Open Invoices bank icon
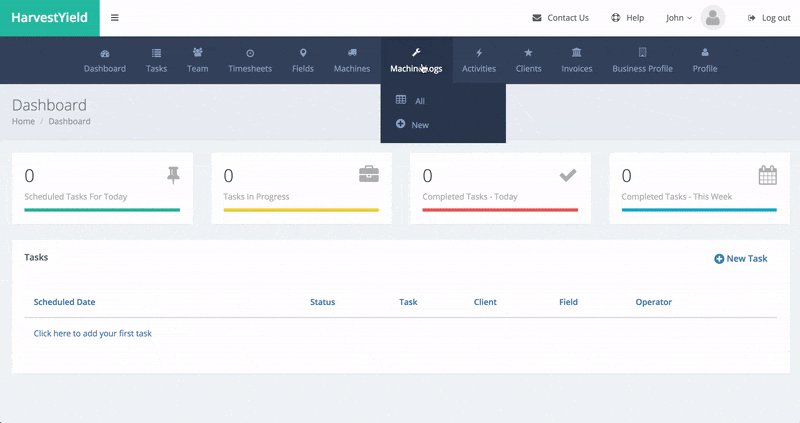800x423 pixels. (x=576, y=53)
